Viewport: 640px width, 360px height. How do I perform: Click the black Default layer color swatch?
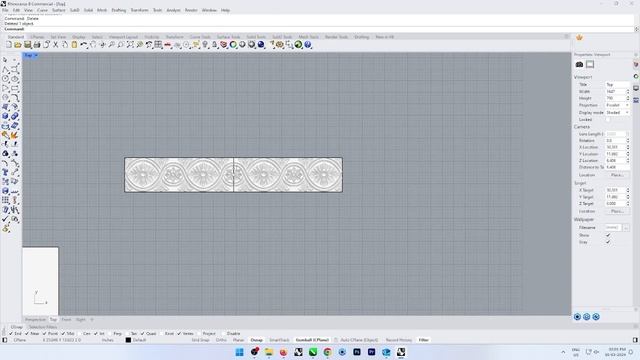128,340
